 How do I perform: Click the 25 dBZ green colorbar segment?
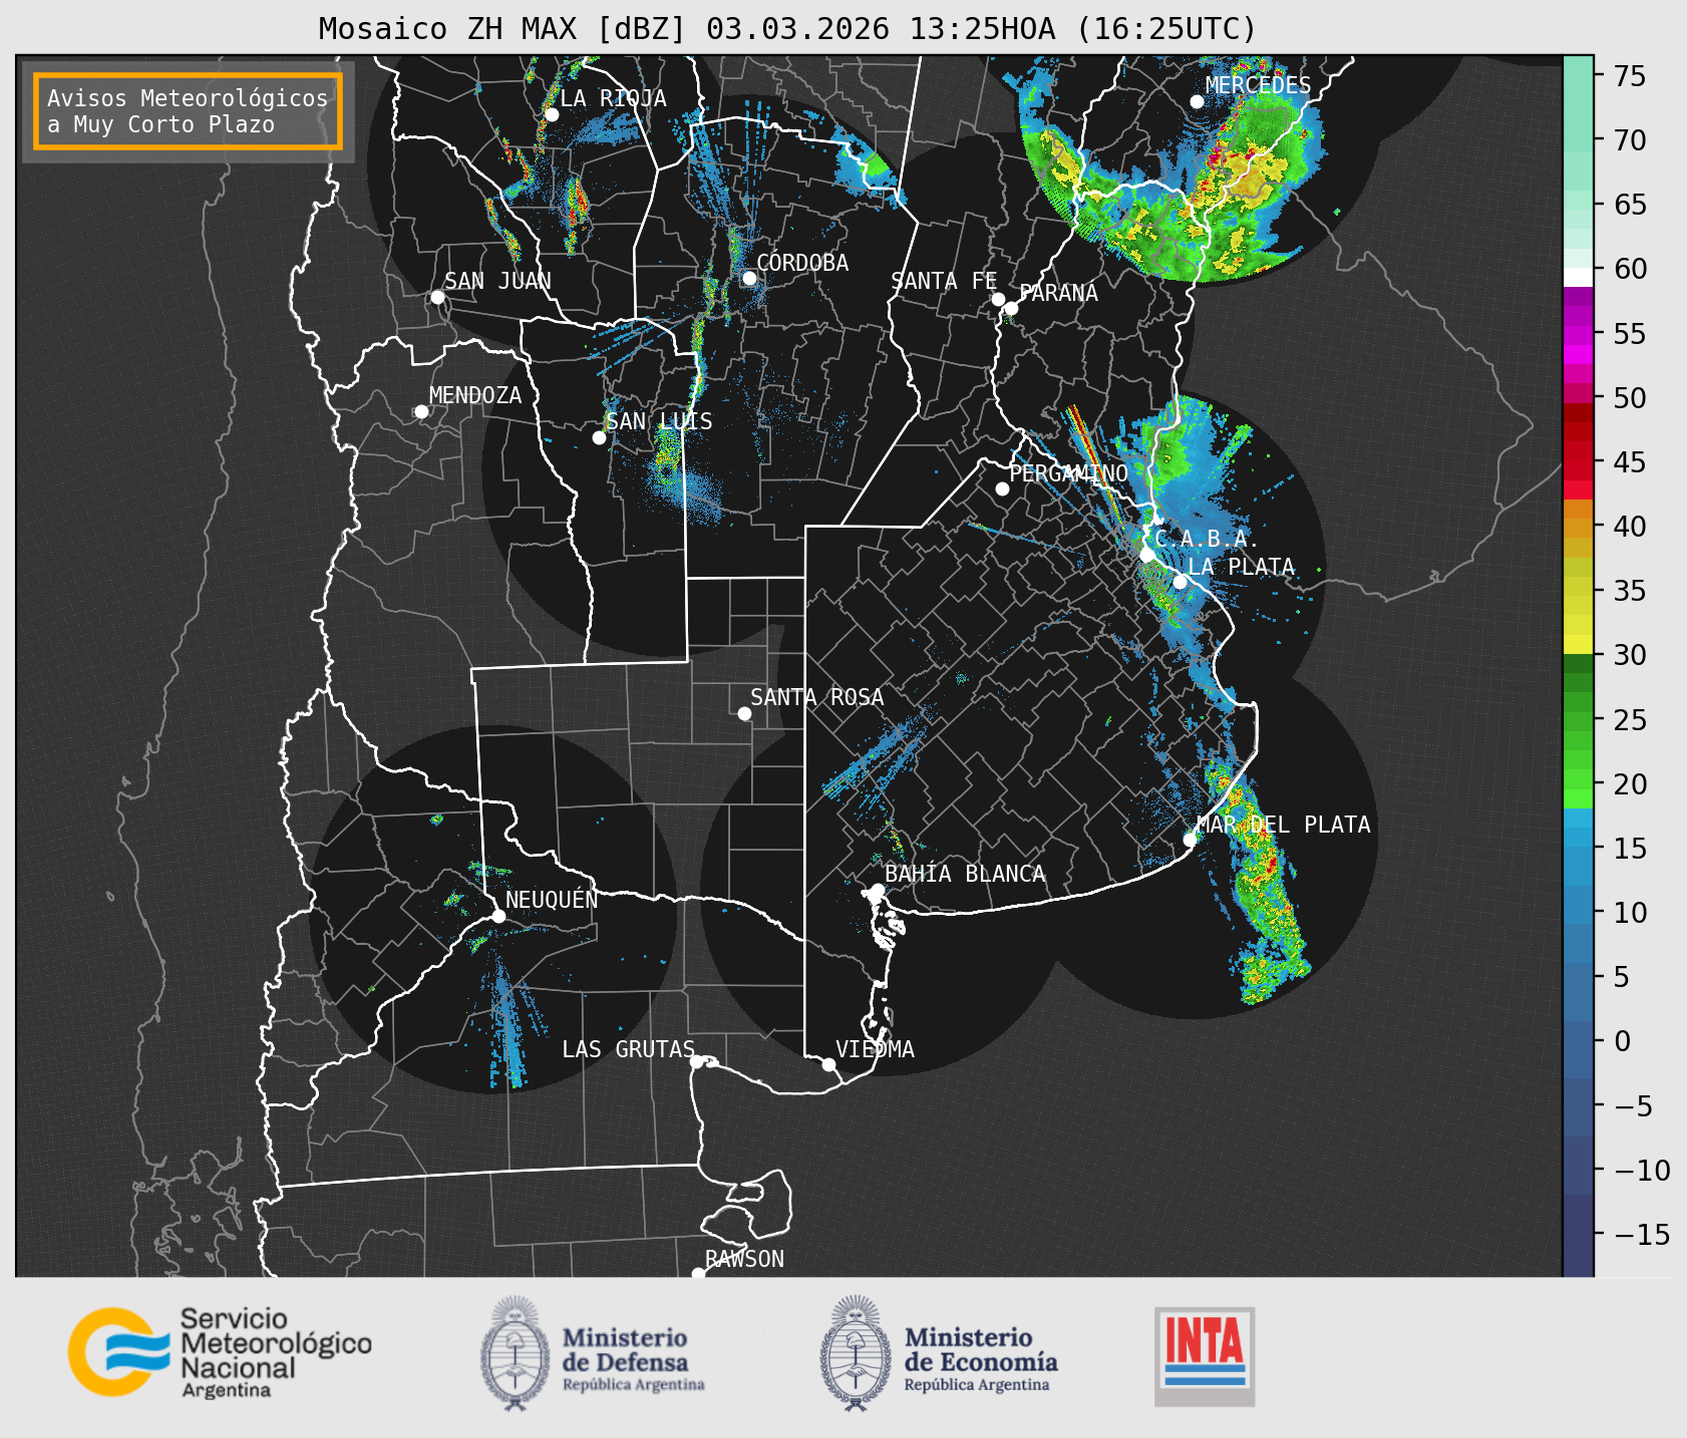click(1578, 719)
